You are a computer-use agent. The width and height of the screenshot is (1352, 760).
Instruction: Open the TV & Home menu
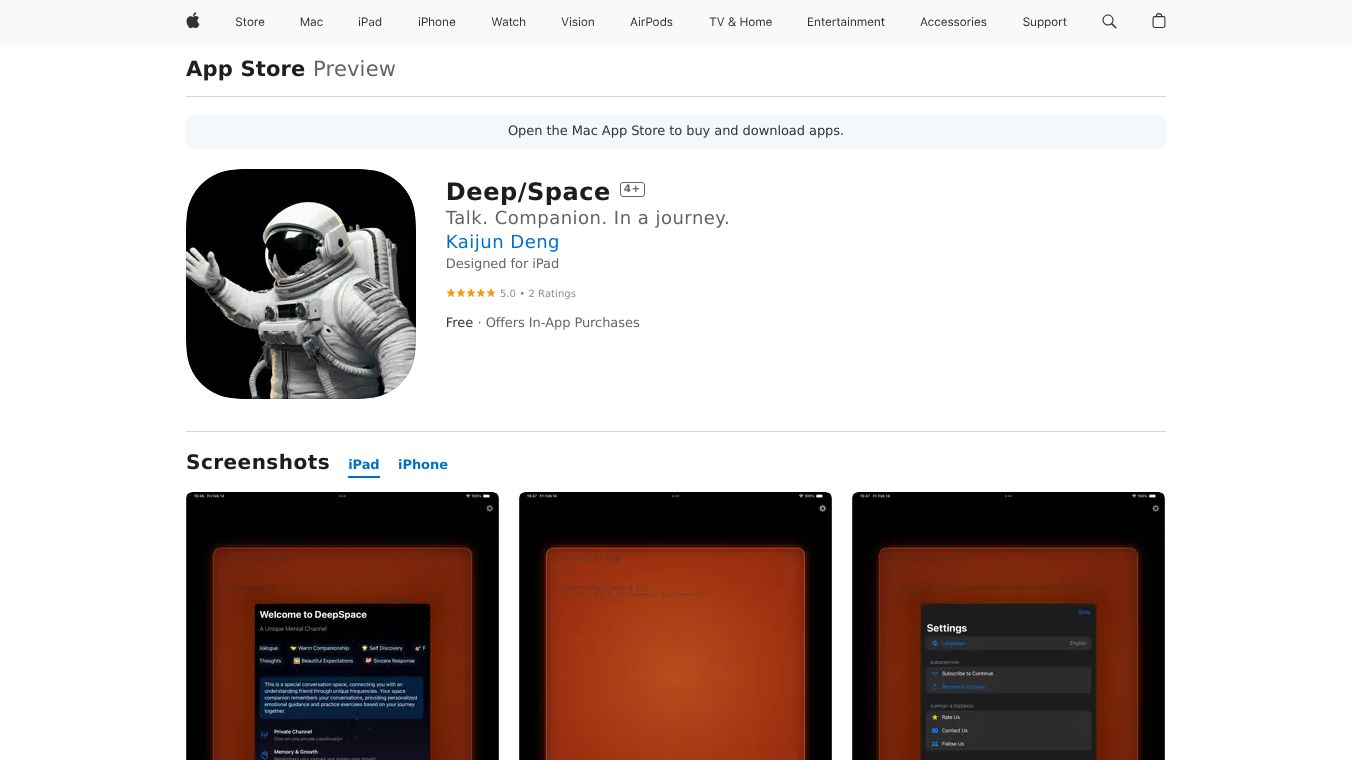(x=741, y=22)
